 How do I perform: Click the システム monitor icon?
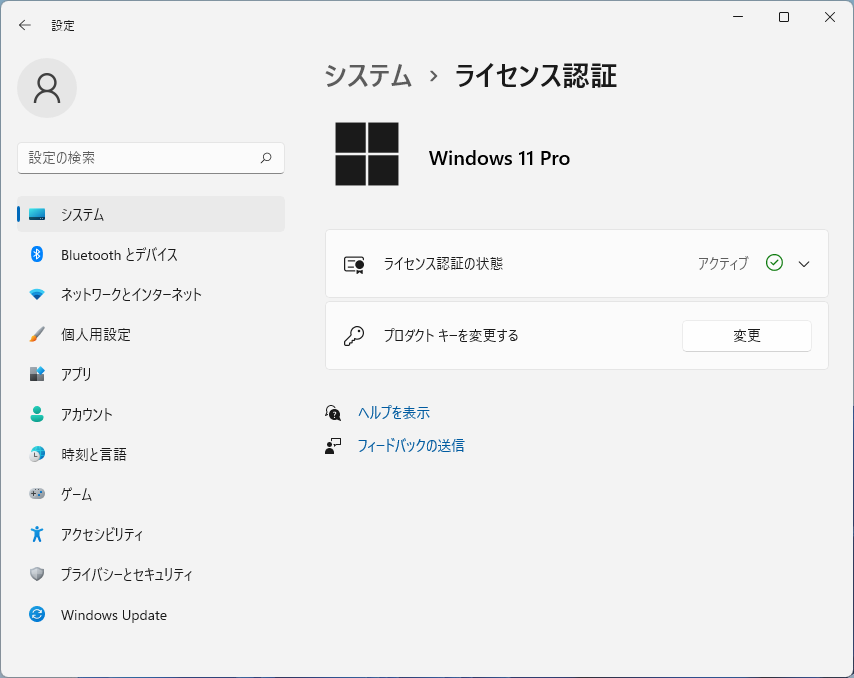[x=37, y=214]
